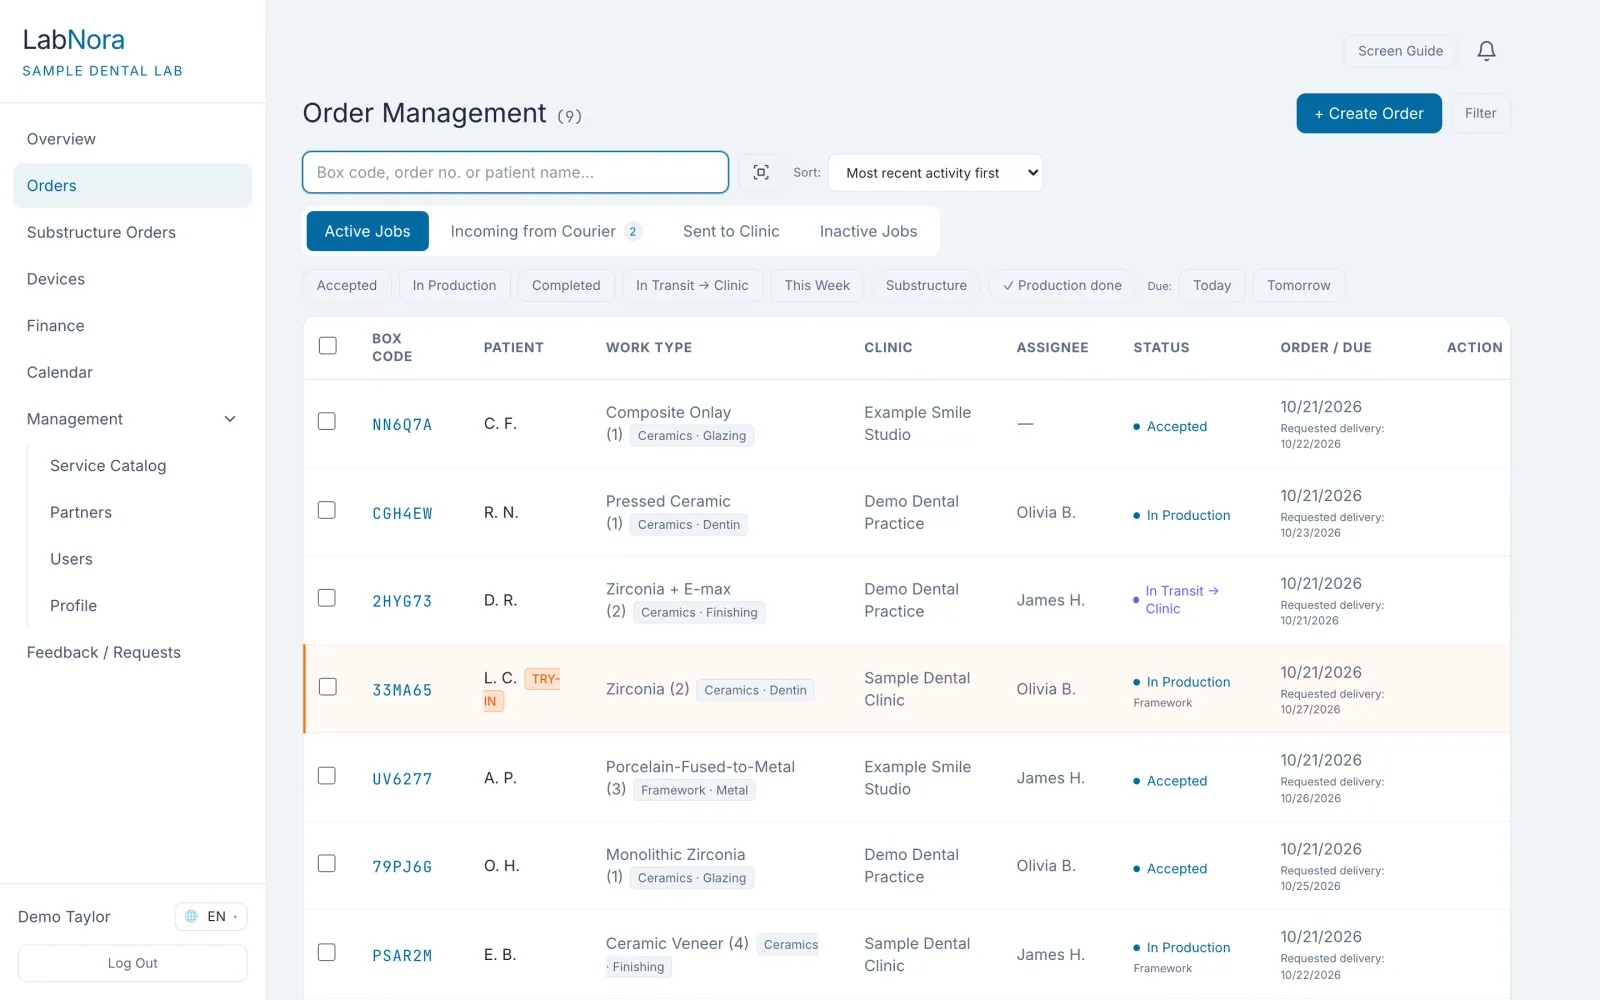
Task: View the Inactive Jobs tab
Action: (x=868, y=231)
